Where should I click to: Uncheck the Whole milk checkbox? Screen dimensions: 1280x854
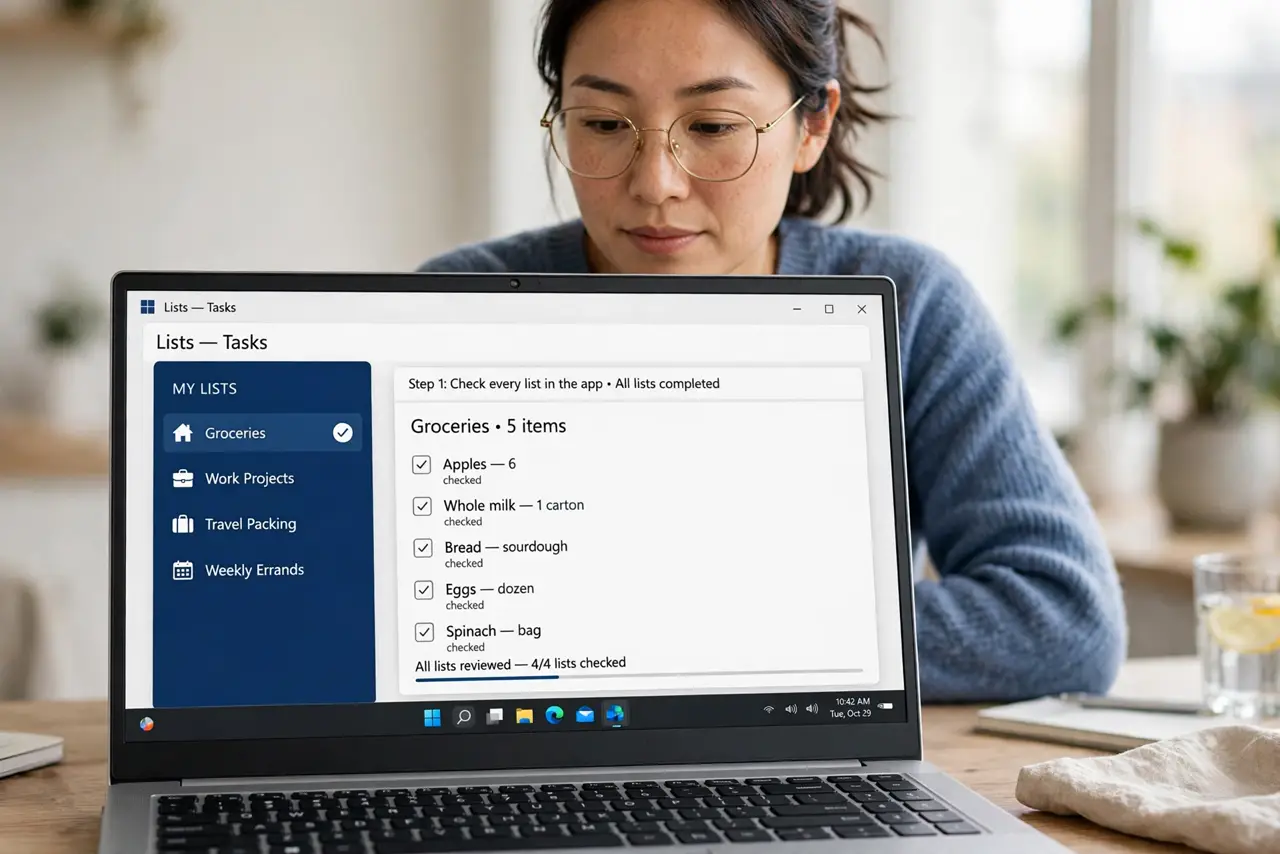pos(423,506)
